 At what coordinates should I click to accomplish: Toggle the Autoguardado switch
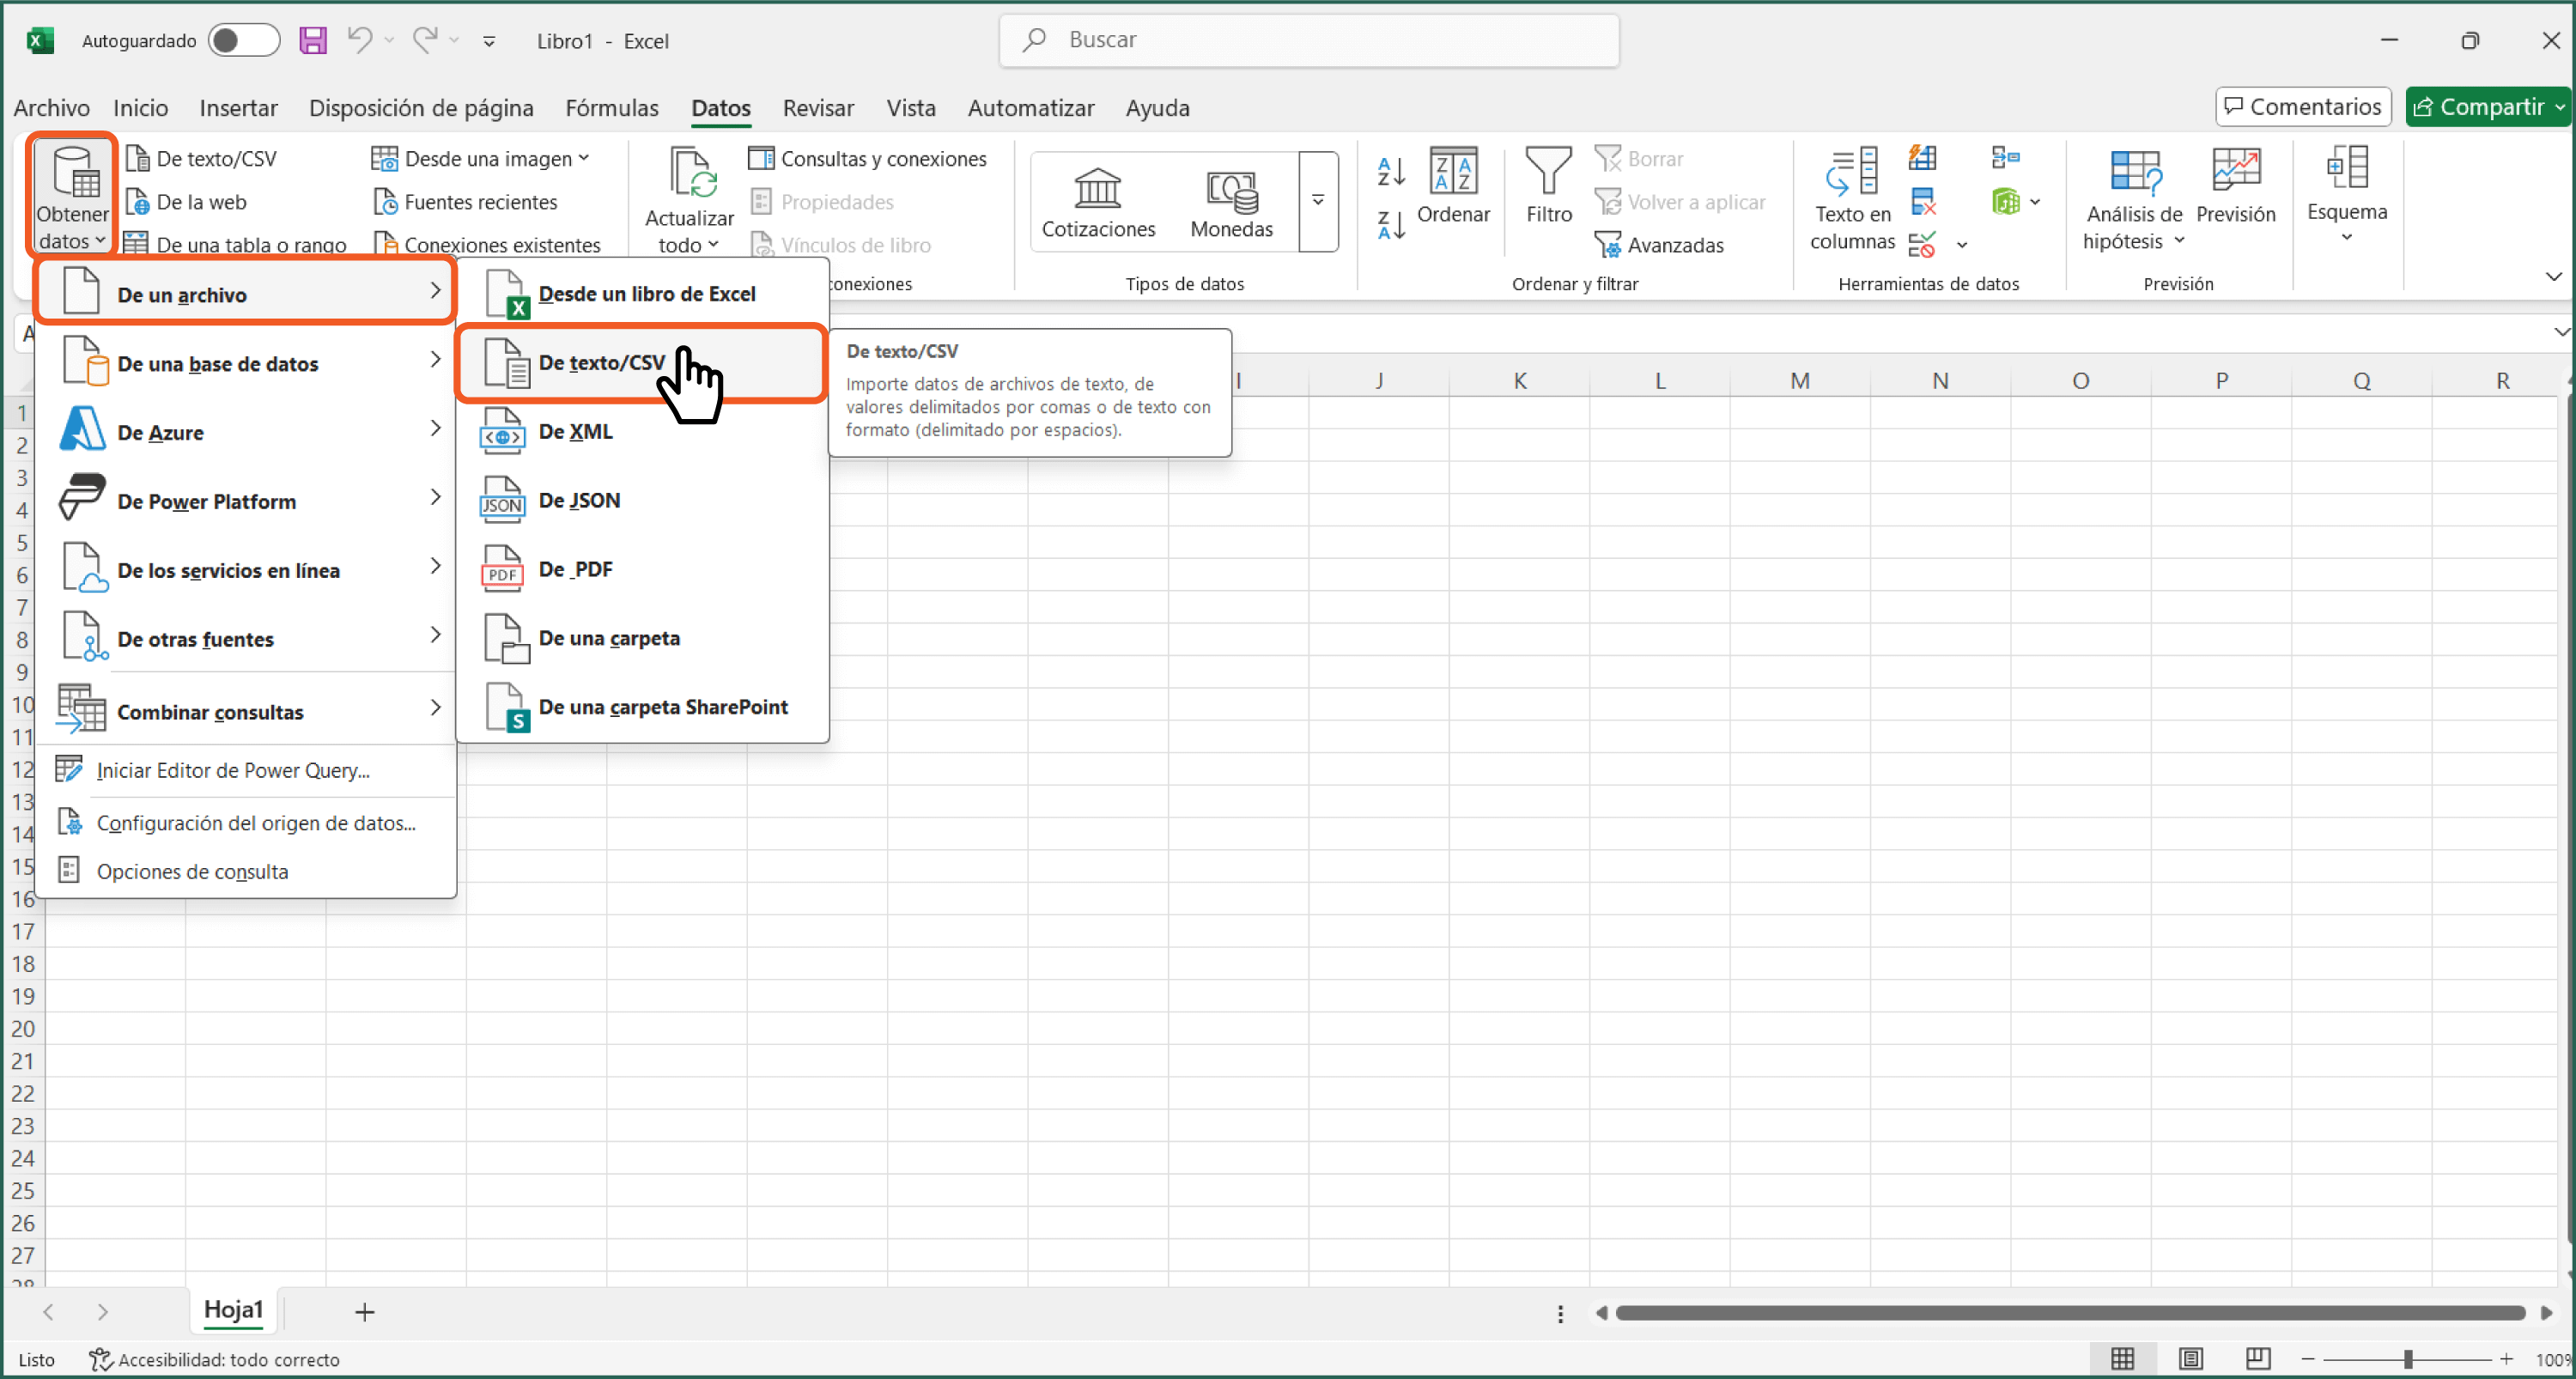click(x=243, y=41)
